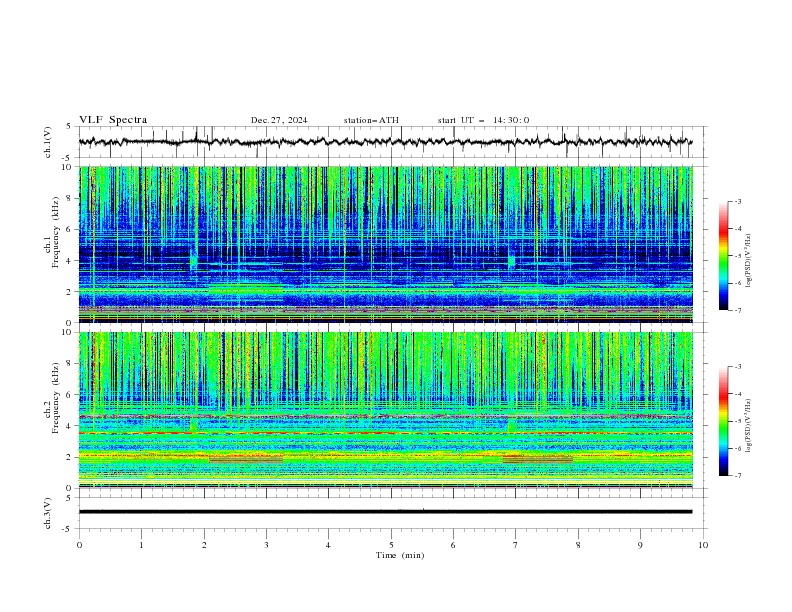Click the "10" minute tick on the time axis

pyautogui.click(x=703, y=545)
